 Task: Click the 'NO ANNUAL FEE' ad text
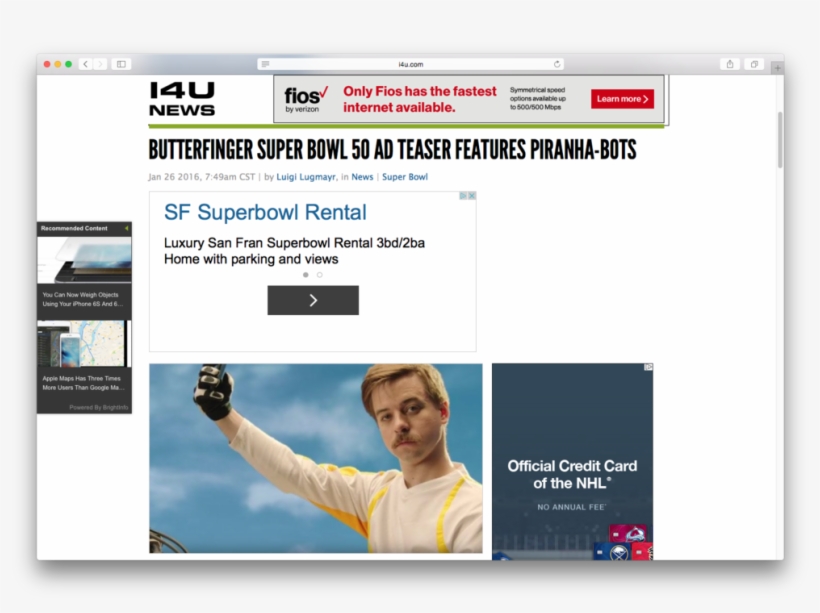(x=572, y=507)
